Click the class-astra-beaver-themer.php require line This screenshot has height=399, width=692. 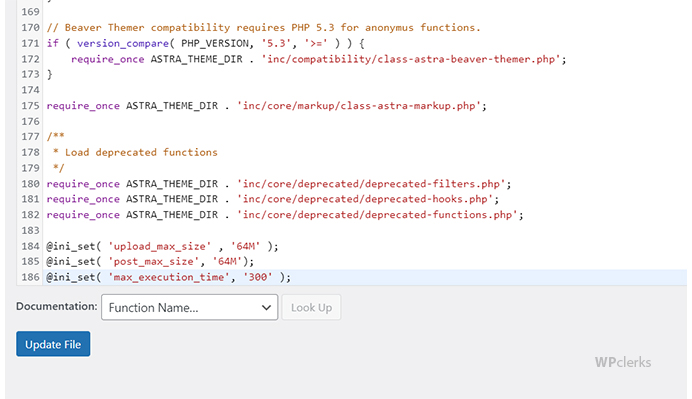click(318, 59)
